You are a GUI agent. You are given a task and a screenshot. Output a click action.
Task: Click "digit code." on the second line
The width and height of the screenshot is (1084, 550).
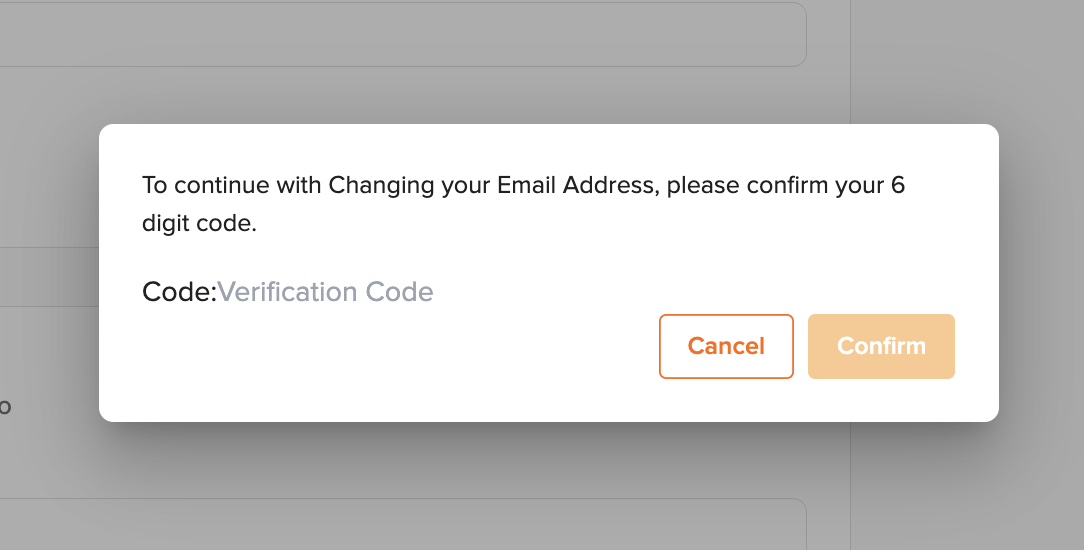[199, 224]
